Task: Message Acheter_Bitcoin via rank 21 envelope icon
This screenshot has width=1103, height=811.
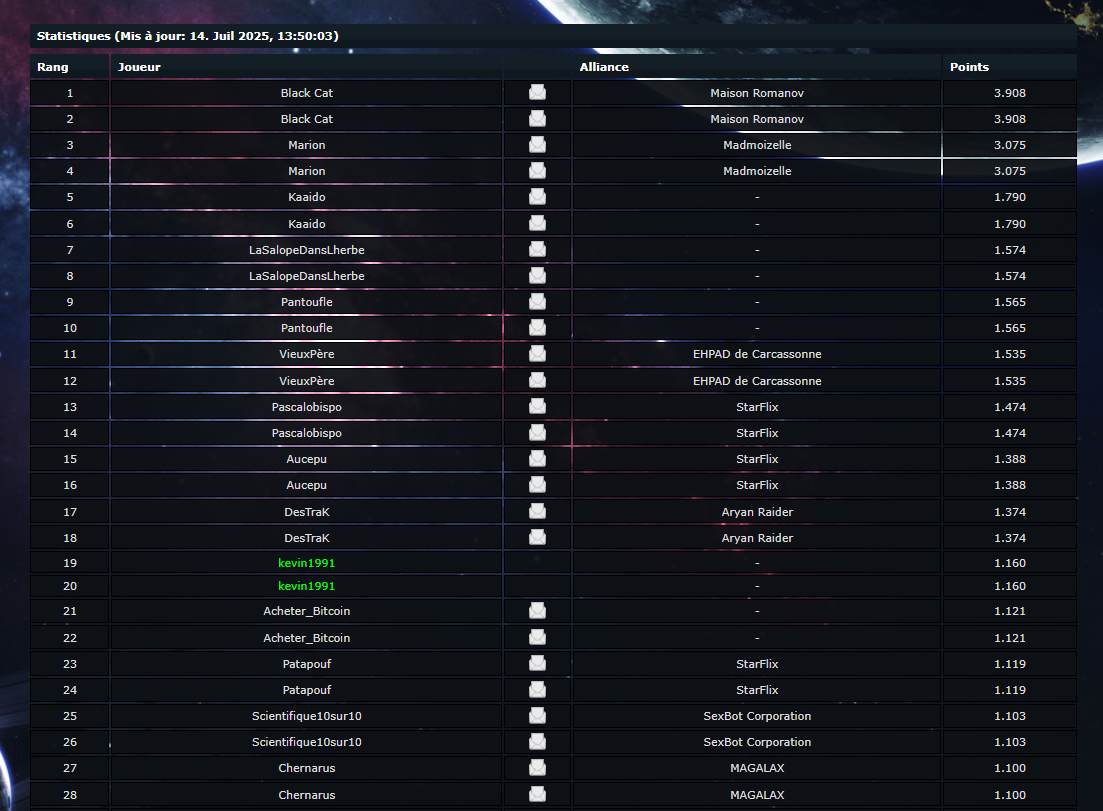Action: pyautogui.click(x=537, y=611)
